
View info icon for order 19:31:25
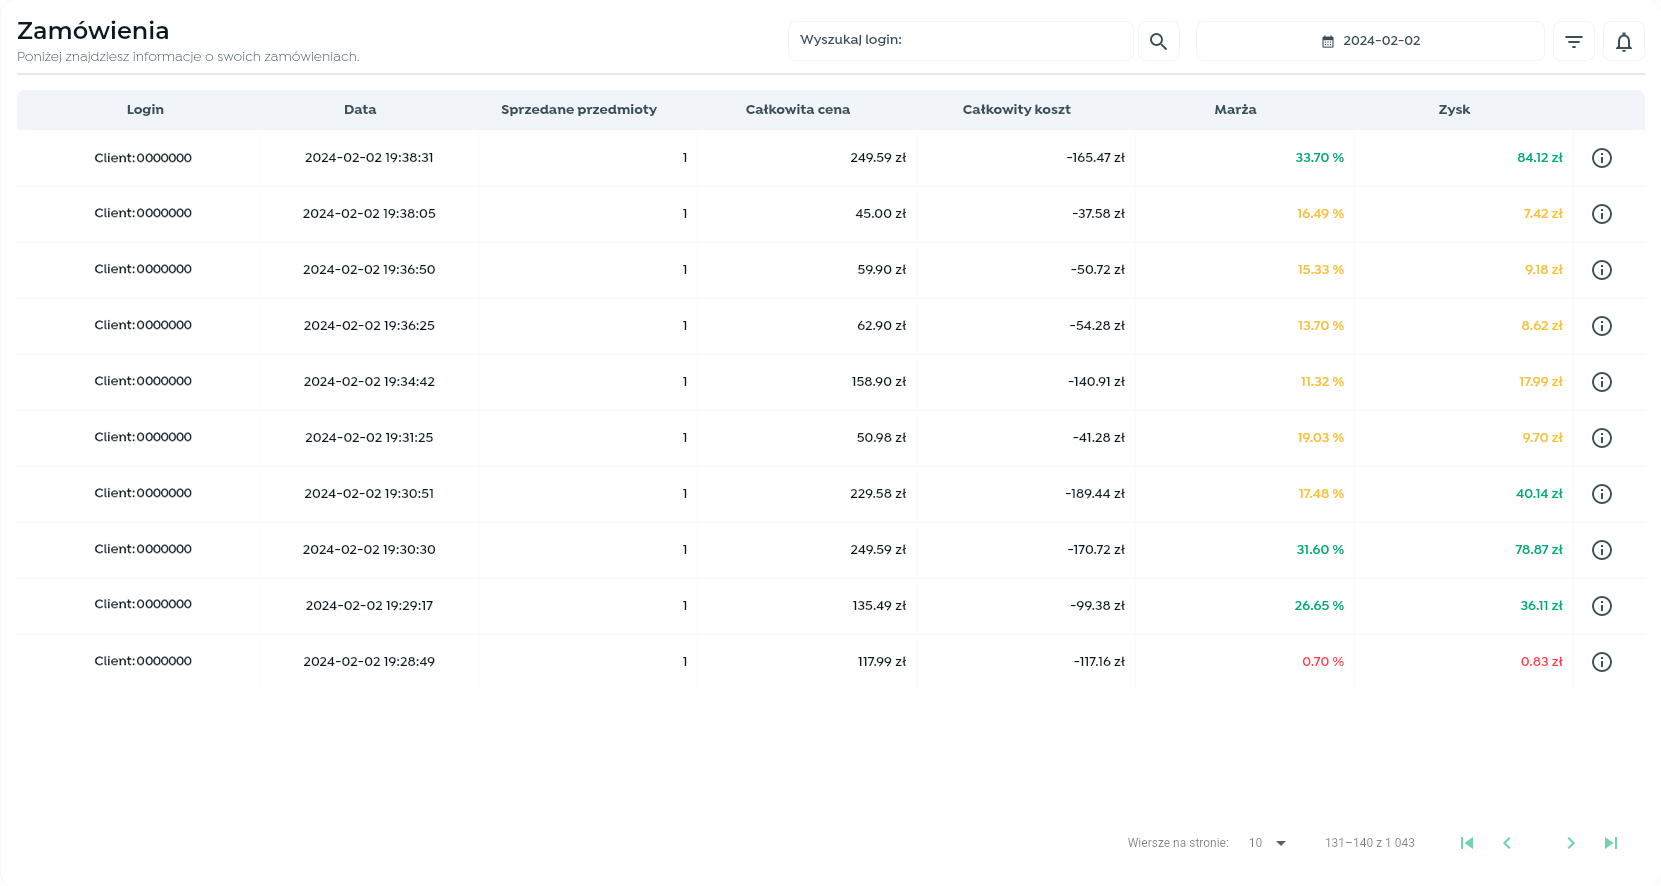[1601, 438]
